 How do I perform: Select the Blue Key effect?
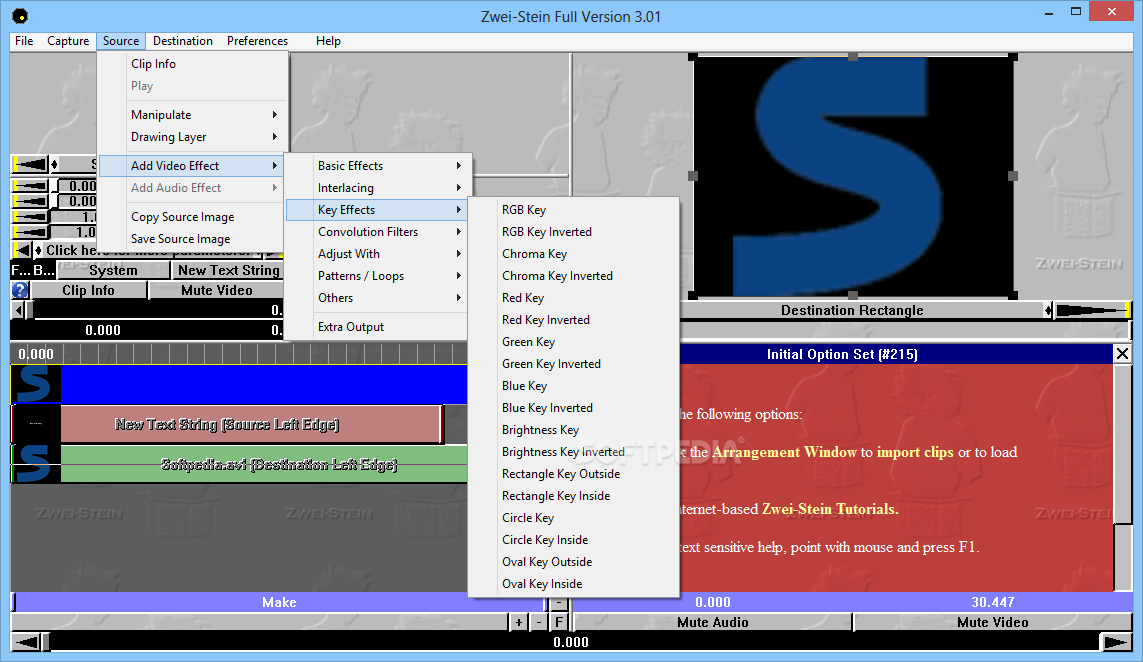pos(574,386)
